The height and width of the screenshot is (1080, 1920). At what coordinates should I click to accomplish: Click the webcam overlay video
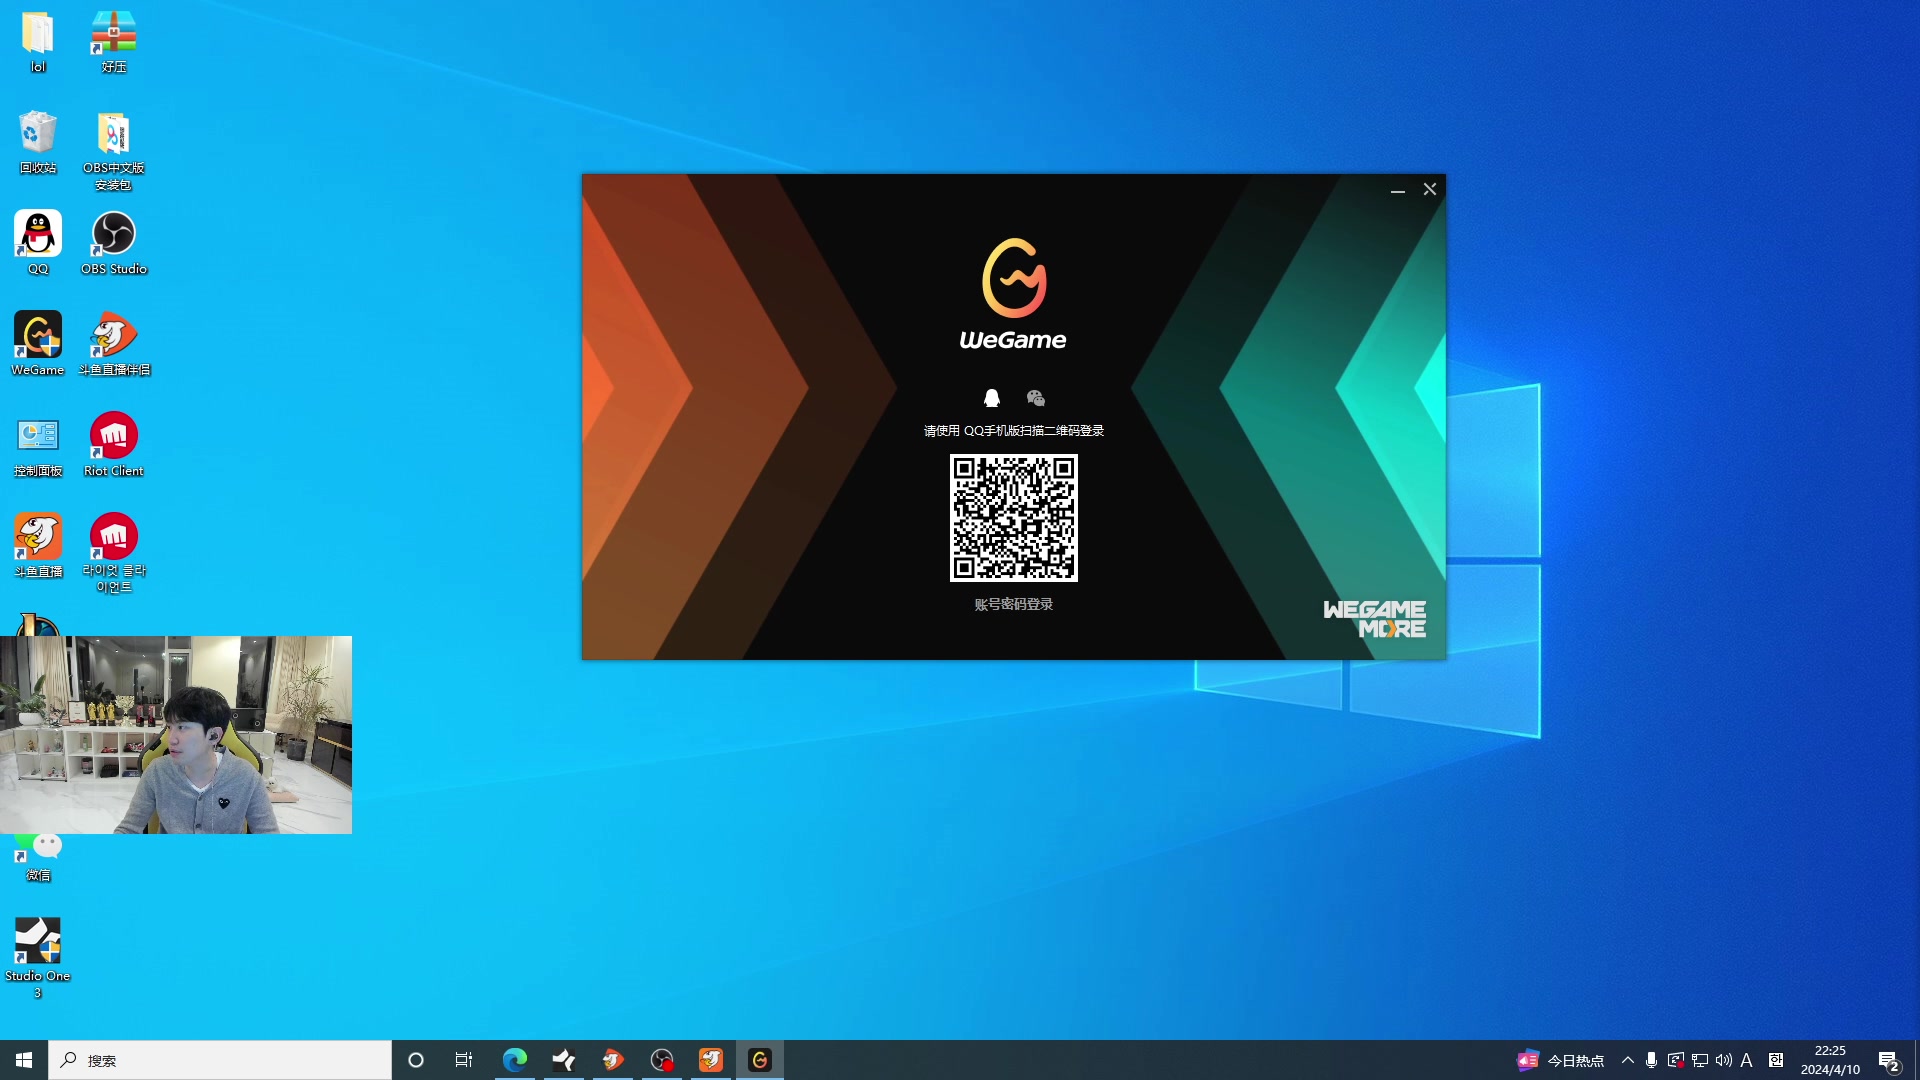[x=176, y=735]
